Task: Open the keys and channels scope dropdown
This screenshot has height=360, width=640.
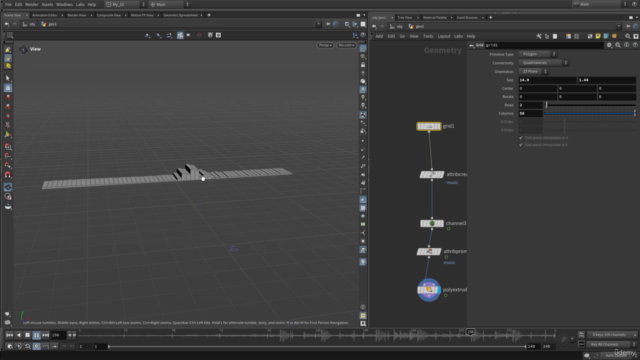Action: point(611,335)
